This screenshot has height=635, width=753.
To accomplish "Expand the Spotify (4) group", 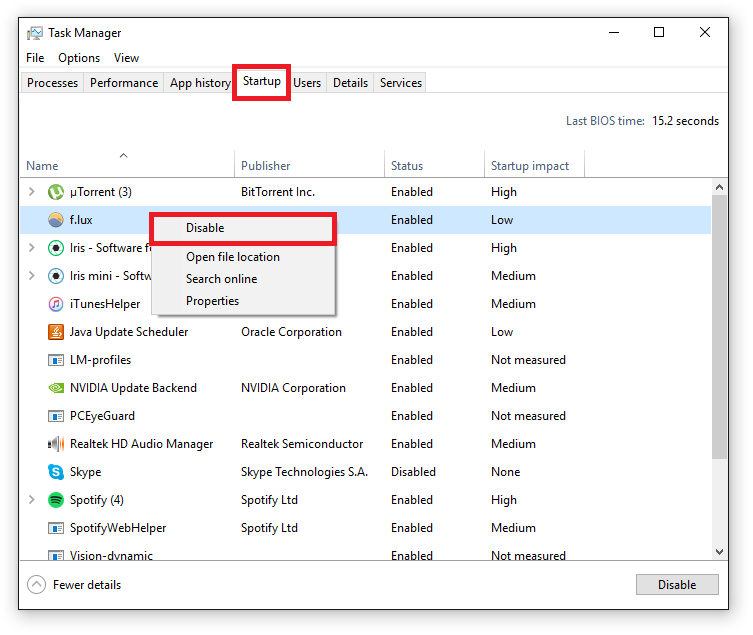I will coord(32,500).
